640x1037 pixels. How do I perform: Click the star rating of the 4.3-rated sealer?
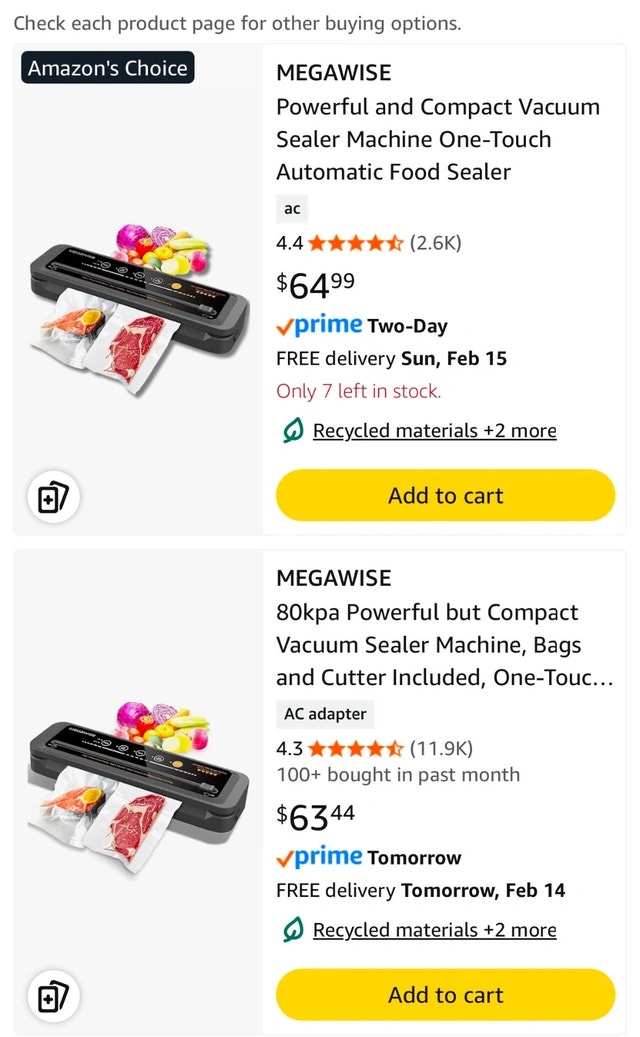pos(355,748)
